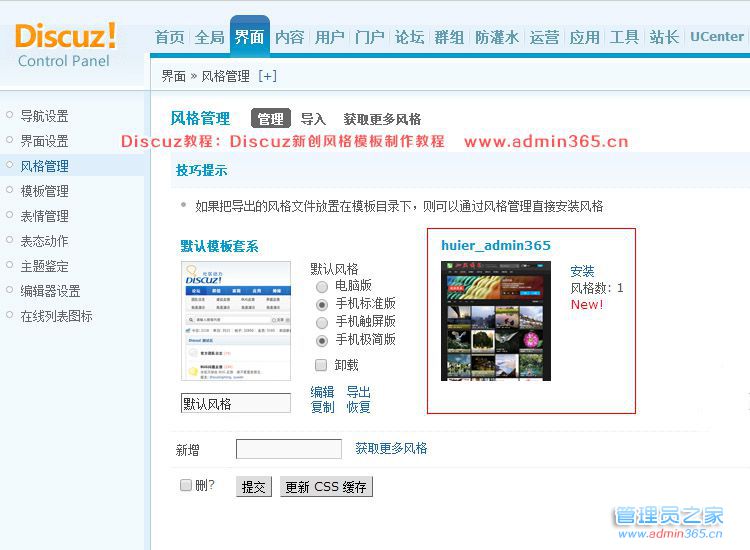Click the 提交 button
Viewport: 750px width, 550px height.
coord(254,486)
